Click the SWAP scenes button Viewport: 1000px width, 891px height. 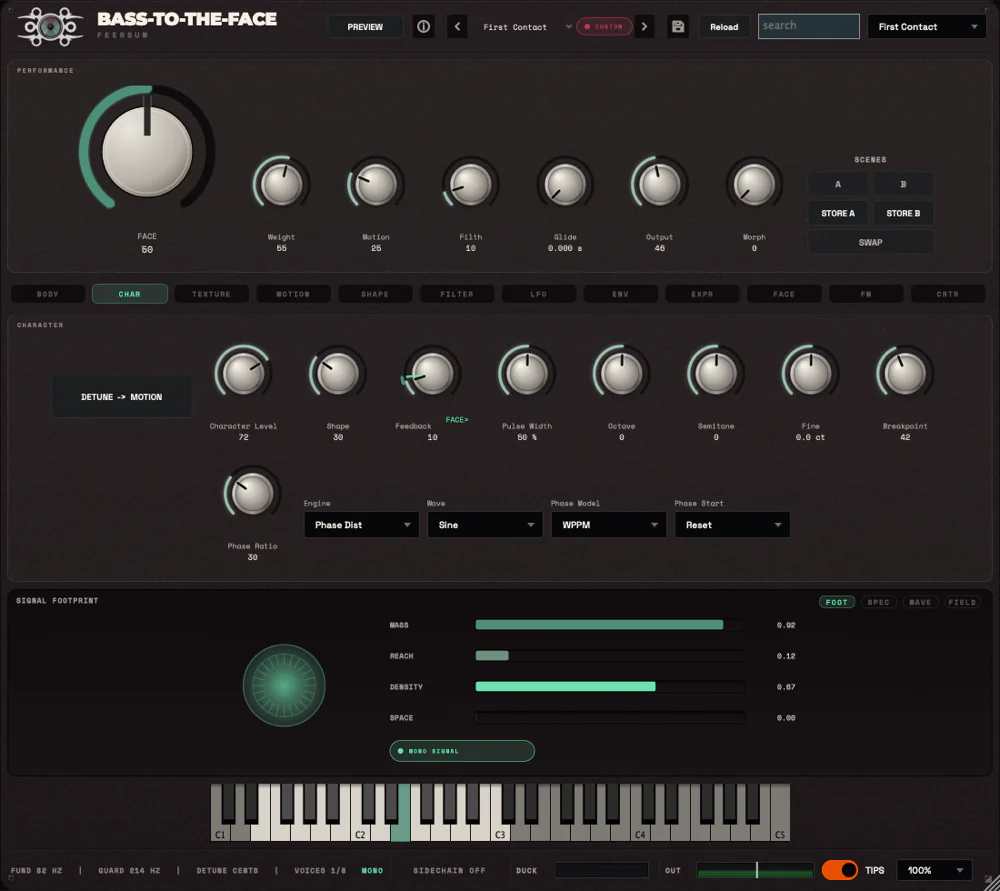pos(871,242)
